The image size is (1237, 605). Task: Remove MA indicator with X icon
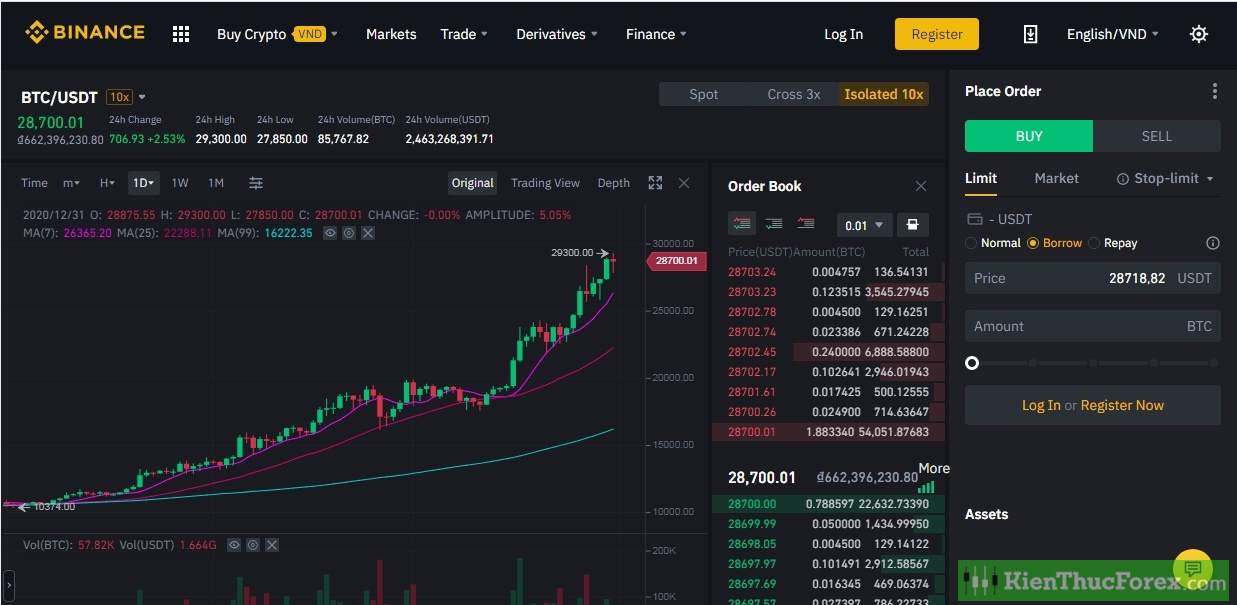click(368, 233)
